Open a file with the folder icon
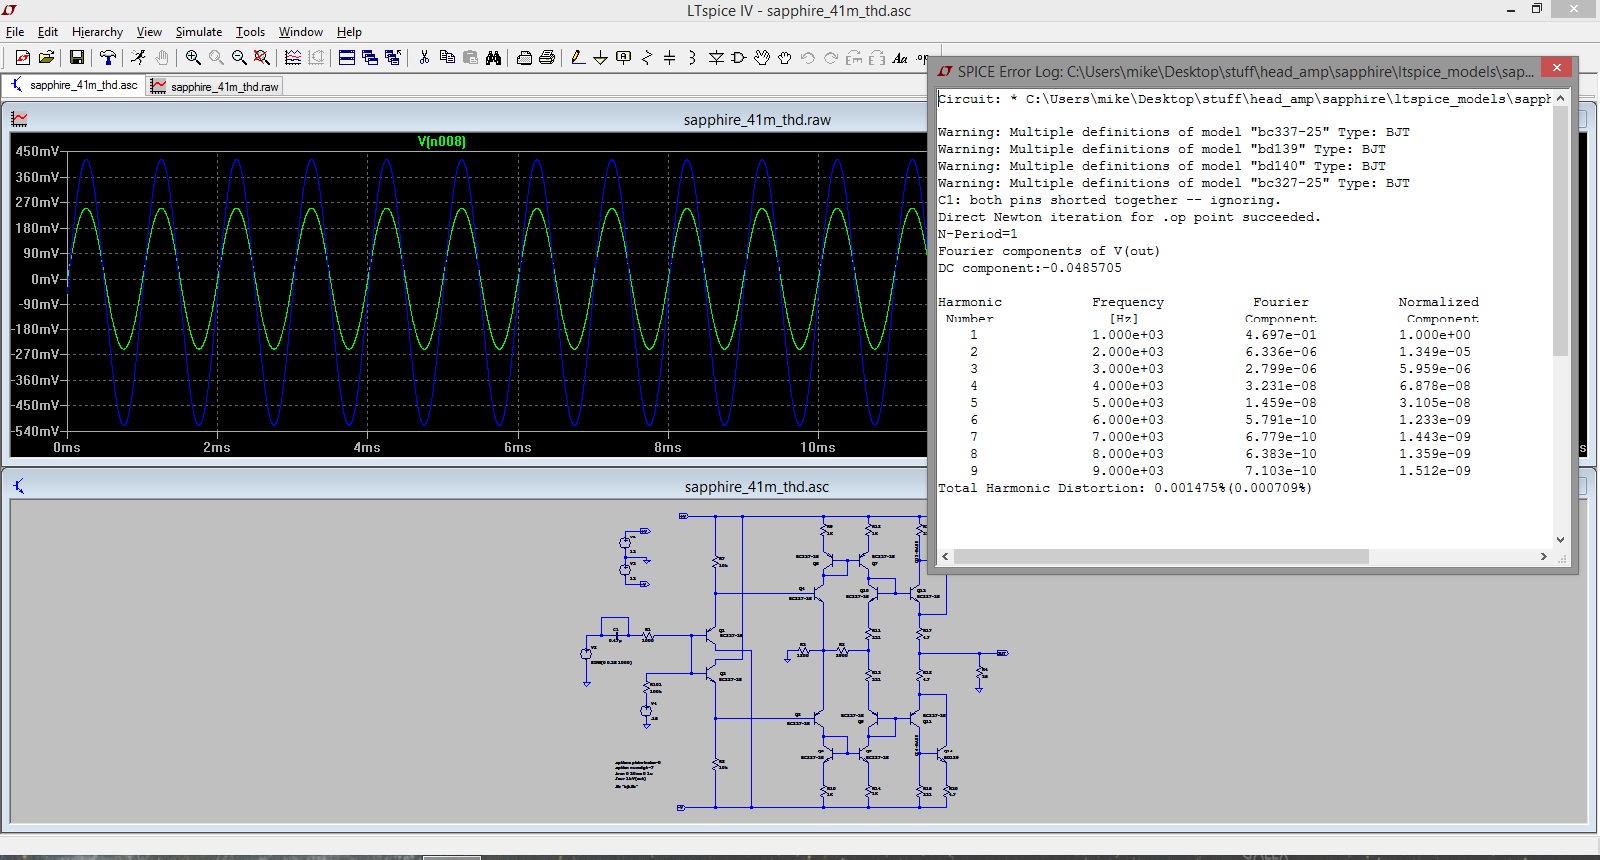The height and width of the screenshot is (860, 1600). coord(46,58)
